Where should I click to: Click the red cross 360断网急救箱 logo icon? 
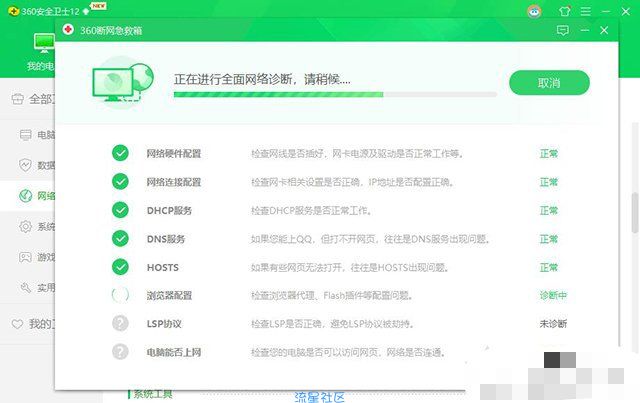click(x=68, y=30)
